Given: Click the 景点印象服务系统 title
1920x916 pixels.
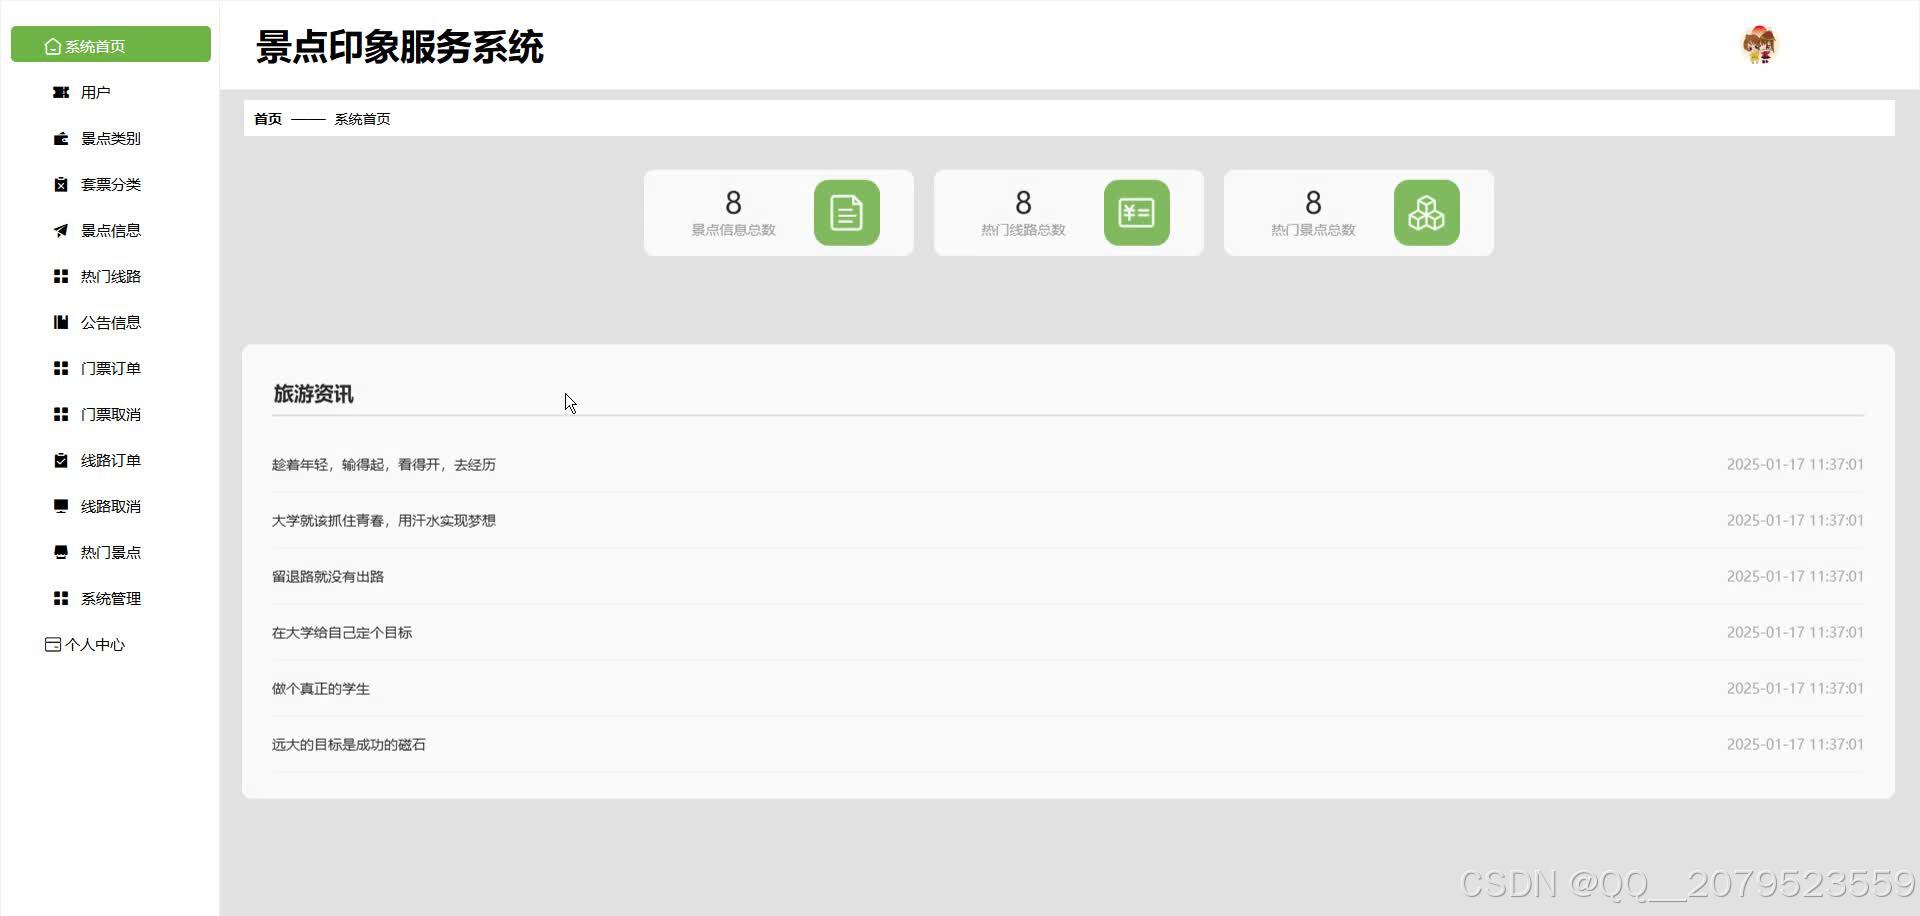Looking at the screenshot, I should pos(400,47).
